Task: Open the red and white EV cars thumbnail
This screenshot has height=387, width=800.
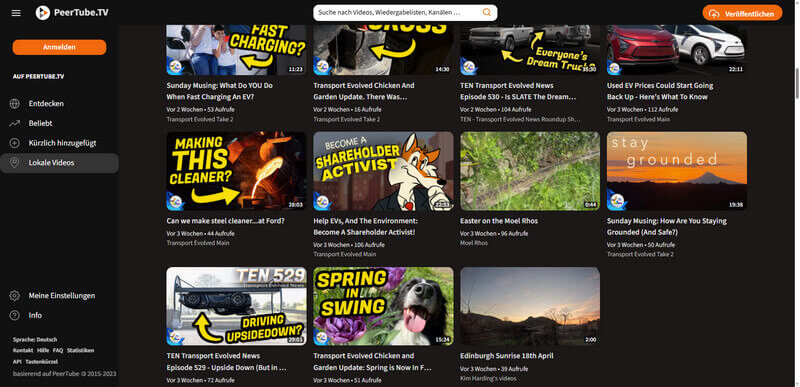Action: (x=677, y=50)
